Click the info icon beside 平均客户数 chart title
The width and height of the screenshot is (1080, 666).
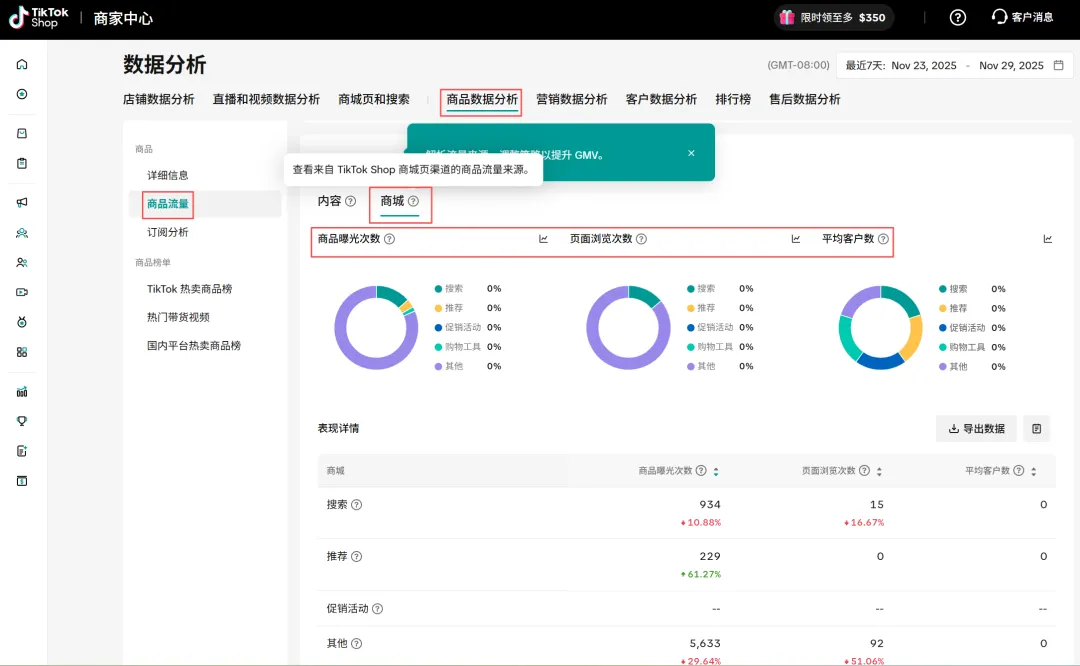tap(883, 239)
